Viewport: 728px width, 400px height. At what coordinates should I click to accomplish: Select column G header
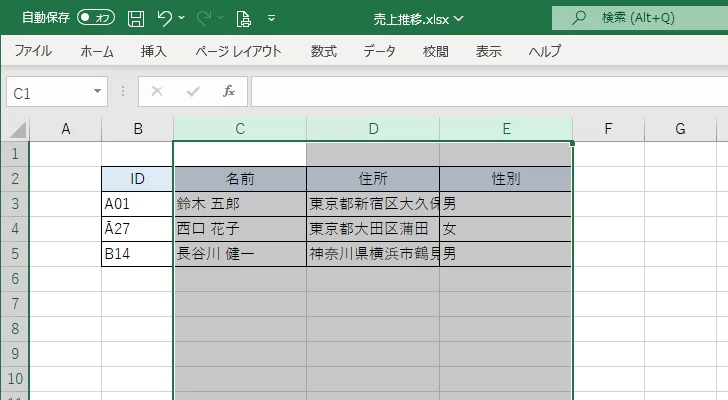point(680,129)
